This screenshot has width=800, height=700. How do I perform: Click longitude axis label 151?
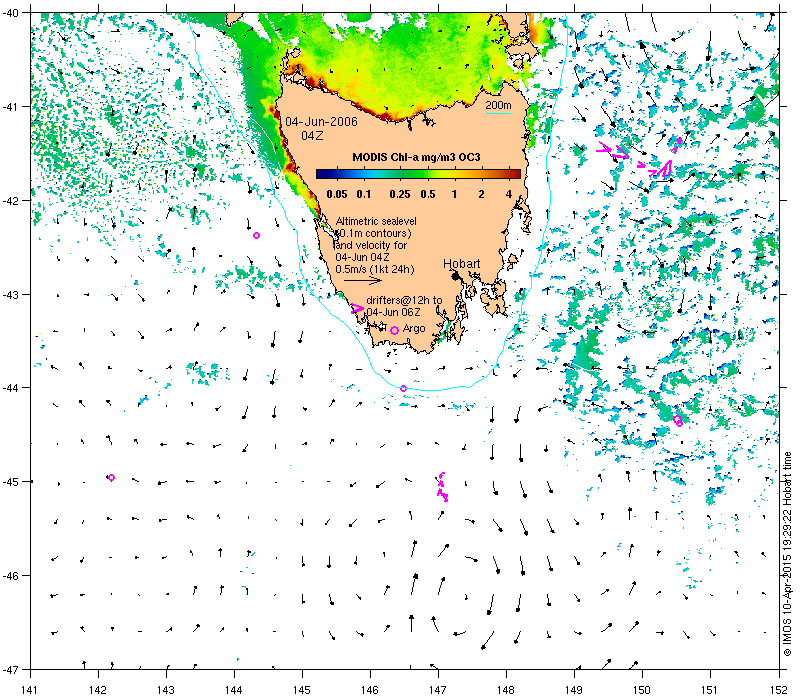coord(710,690)
